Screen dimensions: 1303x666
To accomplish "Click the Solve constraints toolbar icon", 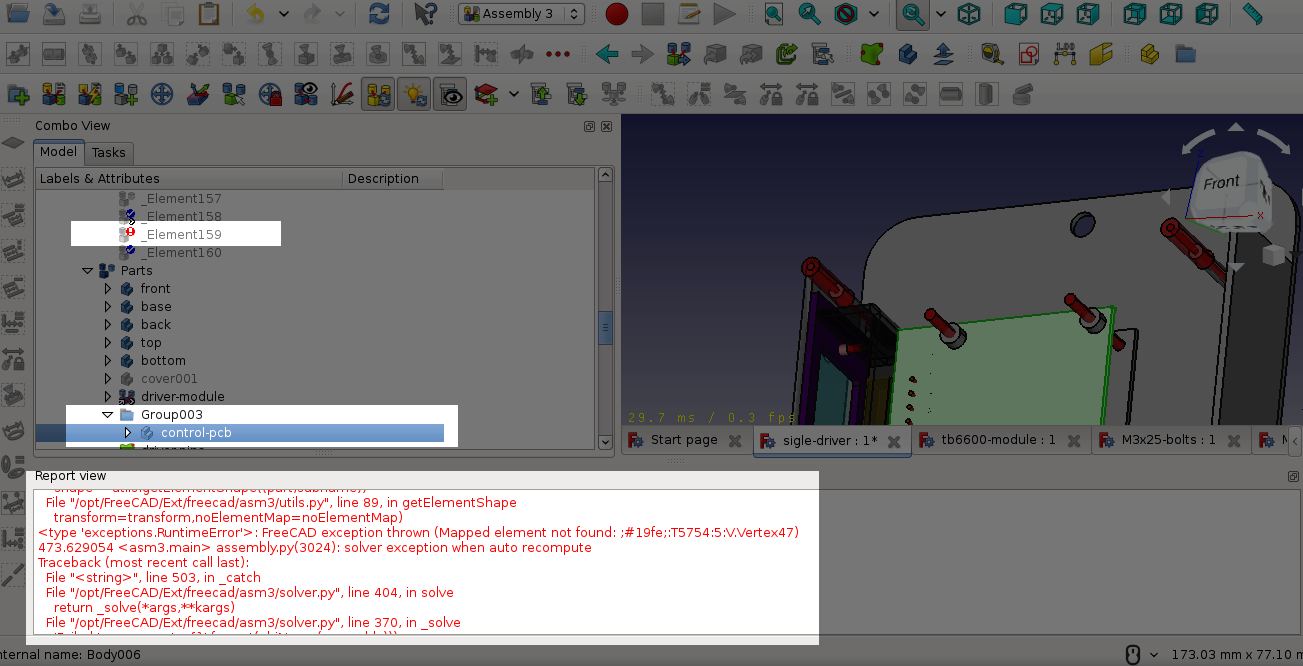I will tap(53, 93).
